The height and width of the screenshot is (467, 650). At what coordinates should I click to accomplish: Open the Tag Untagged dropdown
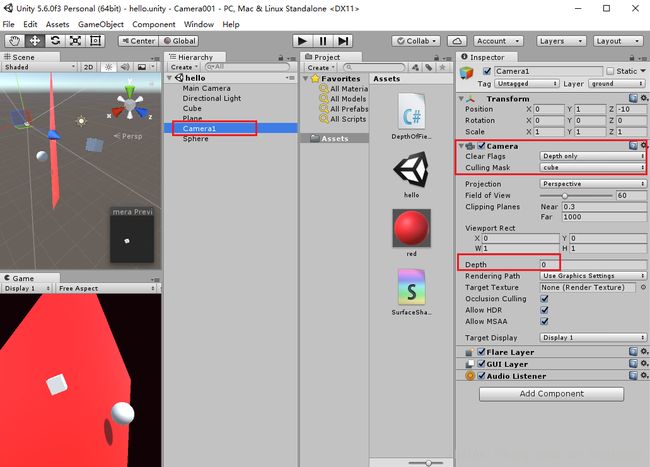click(527, 84)
